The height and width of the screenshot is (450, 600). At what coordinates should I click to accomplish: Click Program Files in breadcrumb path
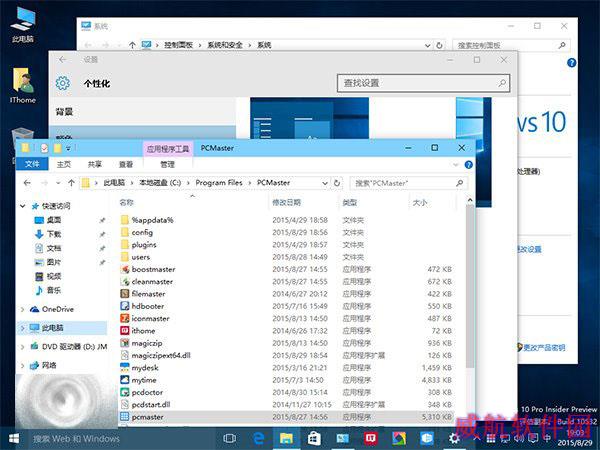219,183
